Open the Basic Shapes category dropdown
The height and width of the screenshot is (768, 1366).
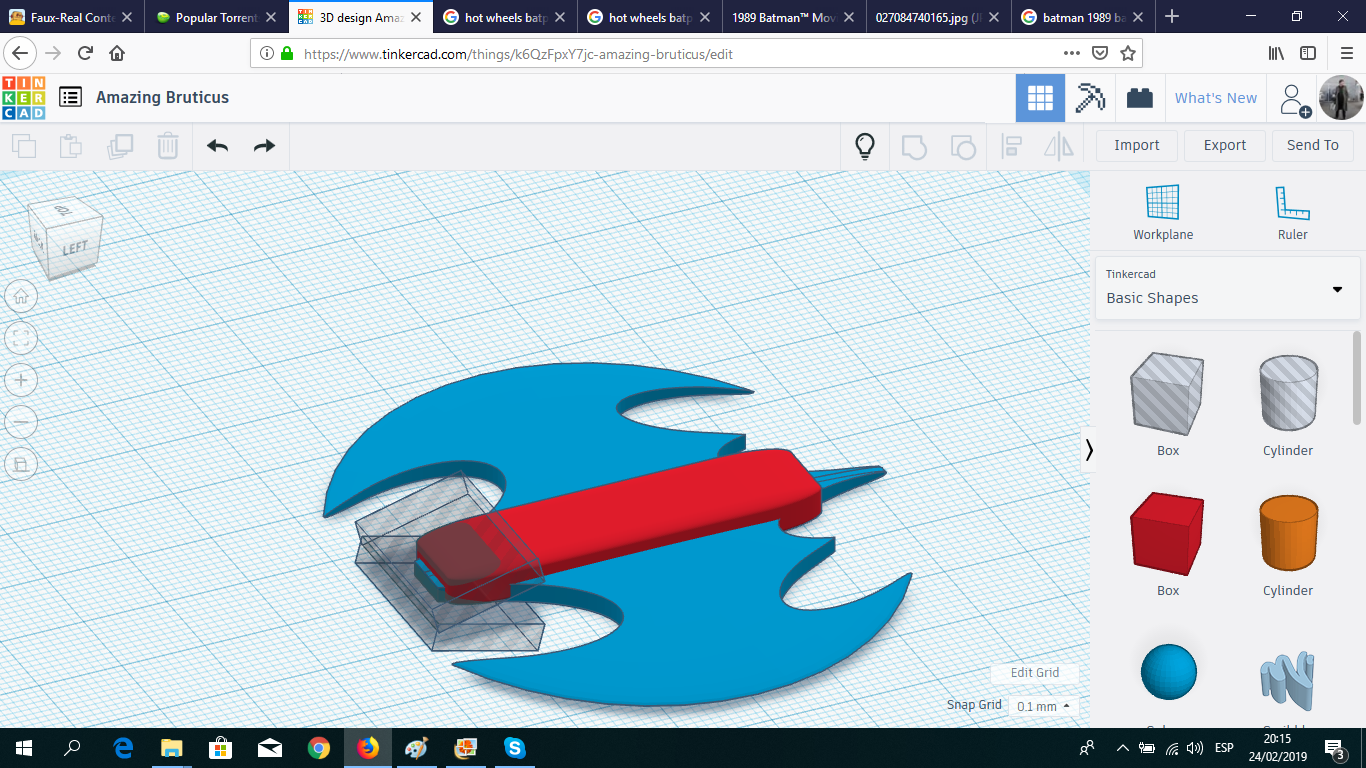click(x=1227, y=288)
